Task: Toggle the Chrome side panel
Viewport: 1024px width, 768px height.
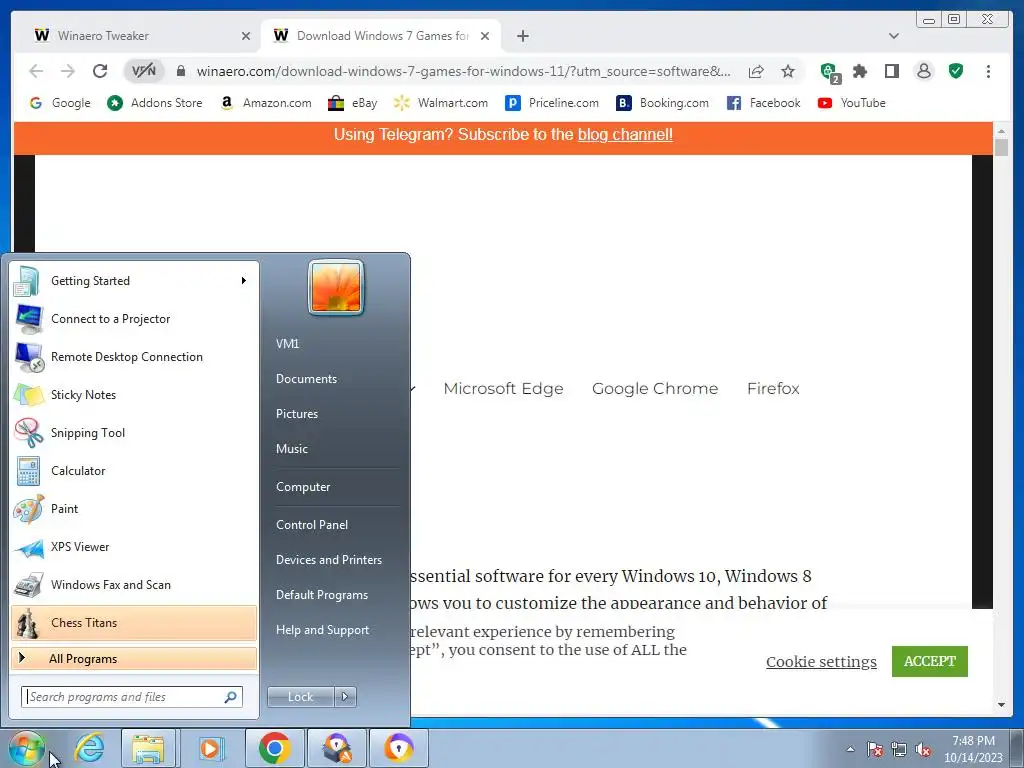Action: [892, 71]
